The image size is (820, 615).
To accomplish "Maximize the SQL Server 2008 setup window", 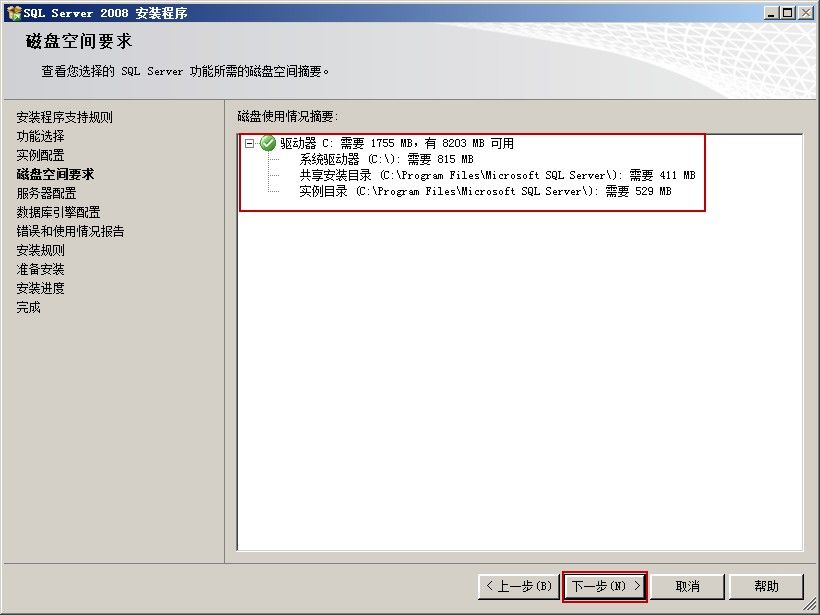I will pos(788,13).
